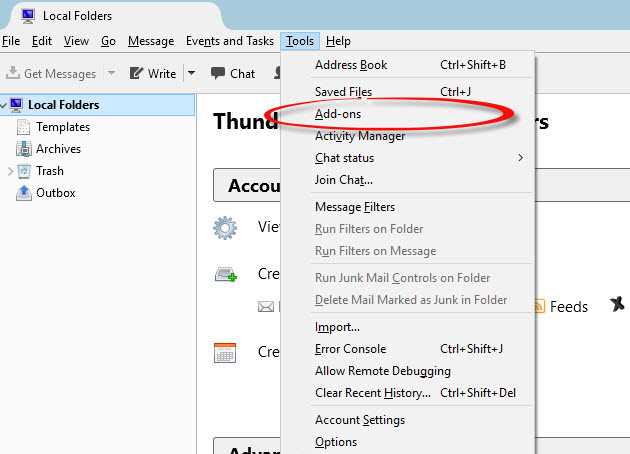Click the Get Messages download icon

click(x=13, y=73)
